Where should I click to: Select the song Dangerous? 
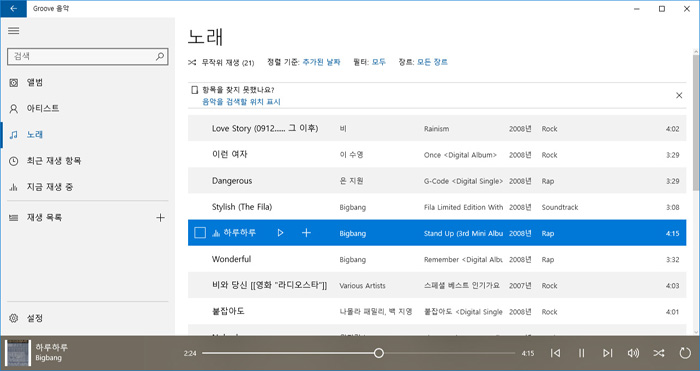(232, 181)
